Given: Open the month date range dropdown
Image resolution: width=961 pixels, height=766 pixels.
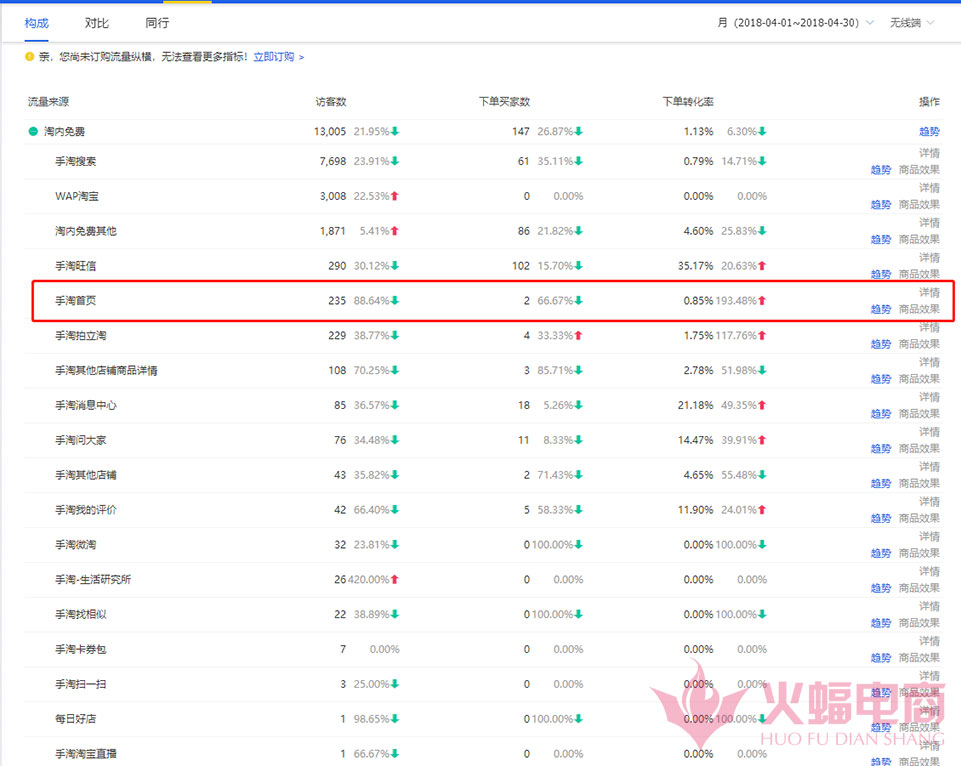Looking at the screenshot, I should [795, 22].
